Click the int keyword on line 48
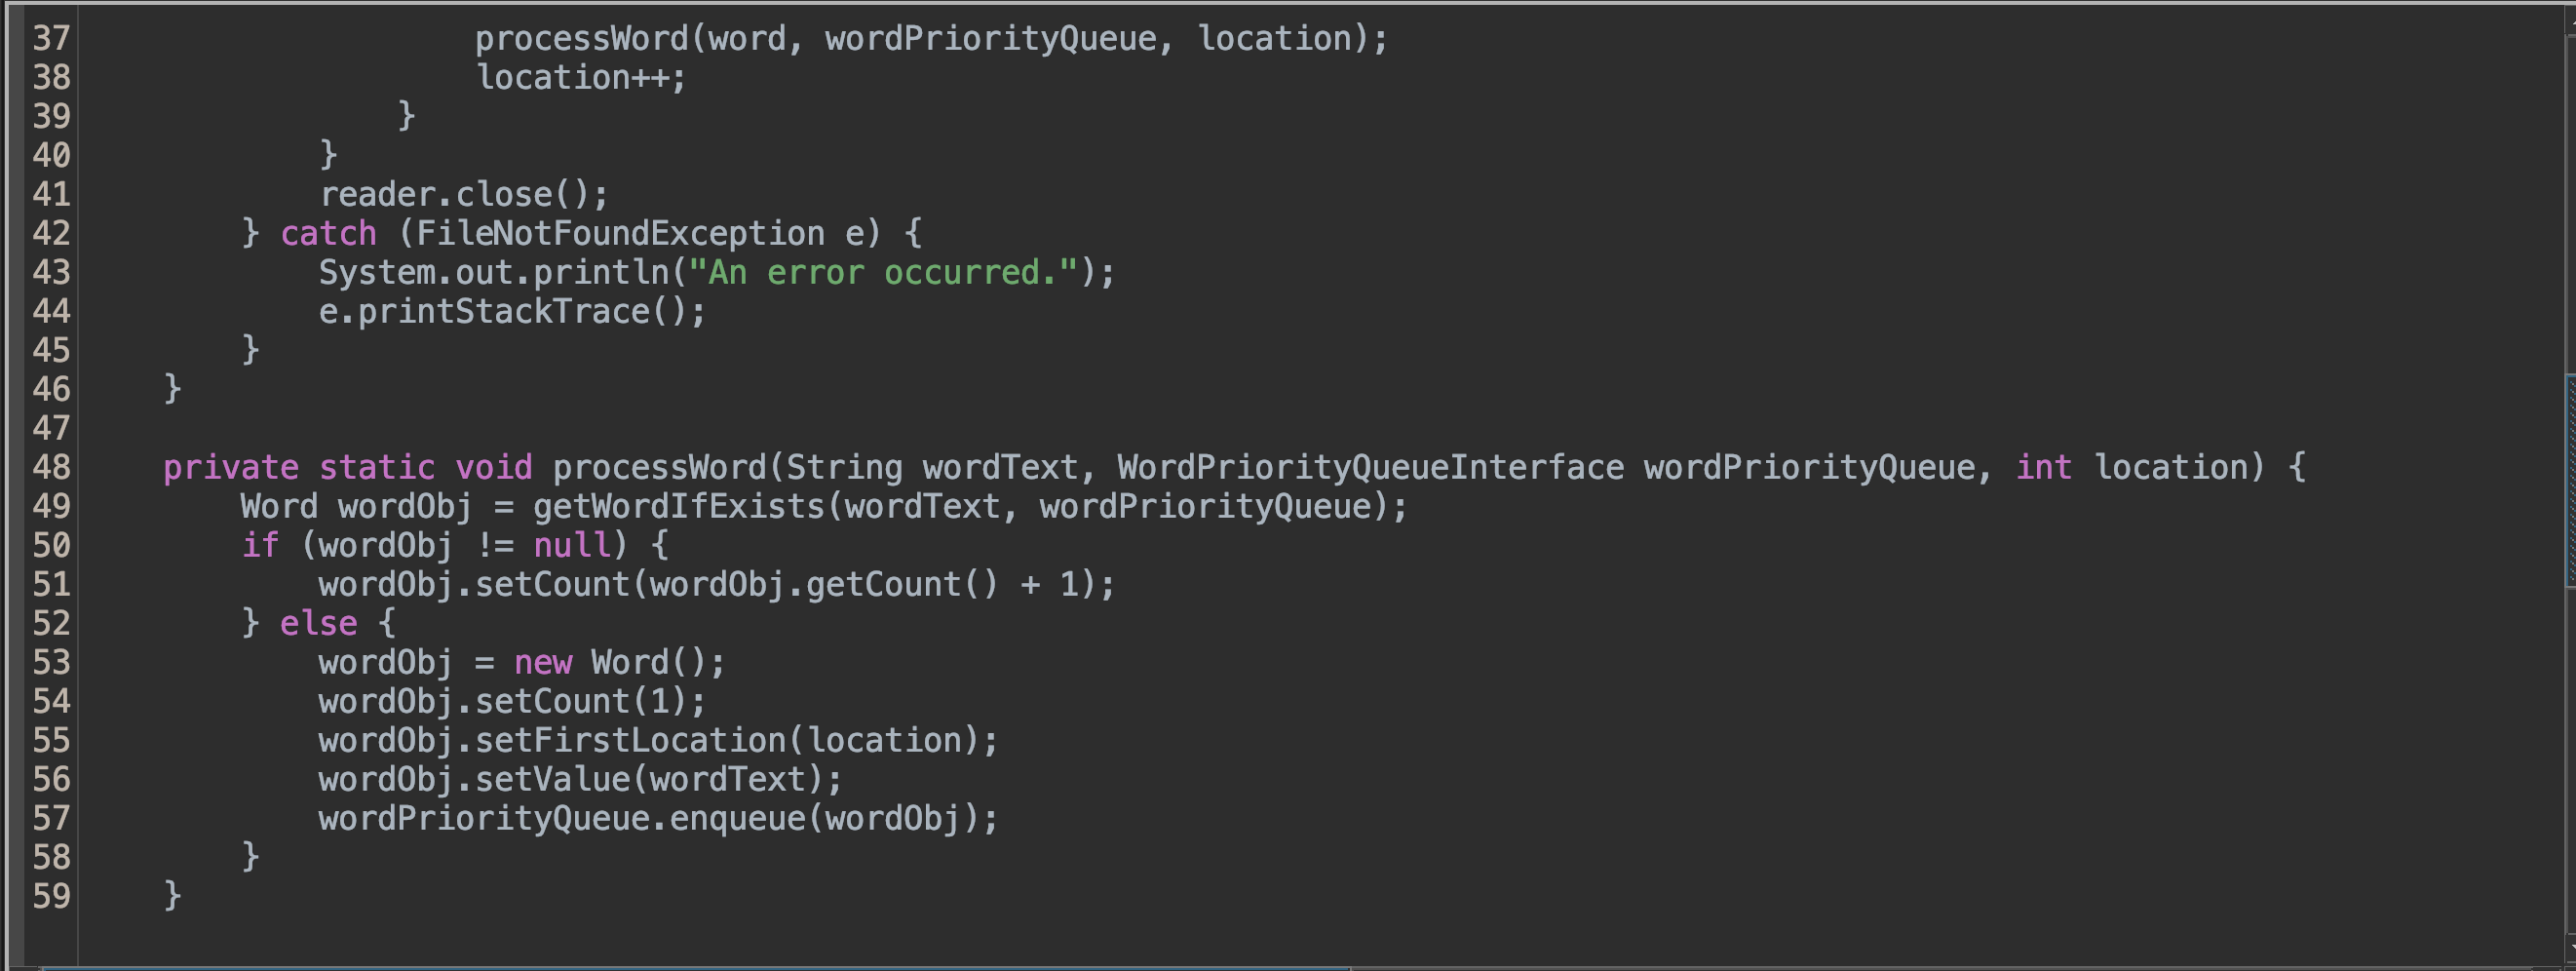Viewport: 2576px width, 971px height. pos(2043,467)
